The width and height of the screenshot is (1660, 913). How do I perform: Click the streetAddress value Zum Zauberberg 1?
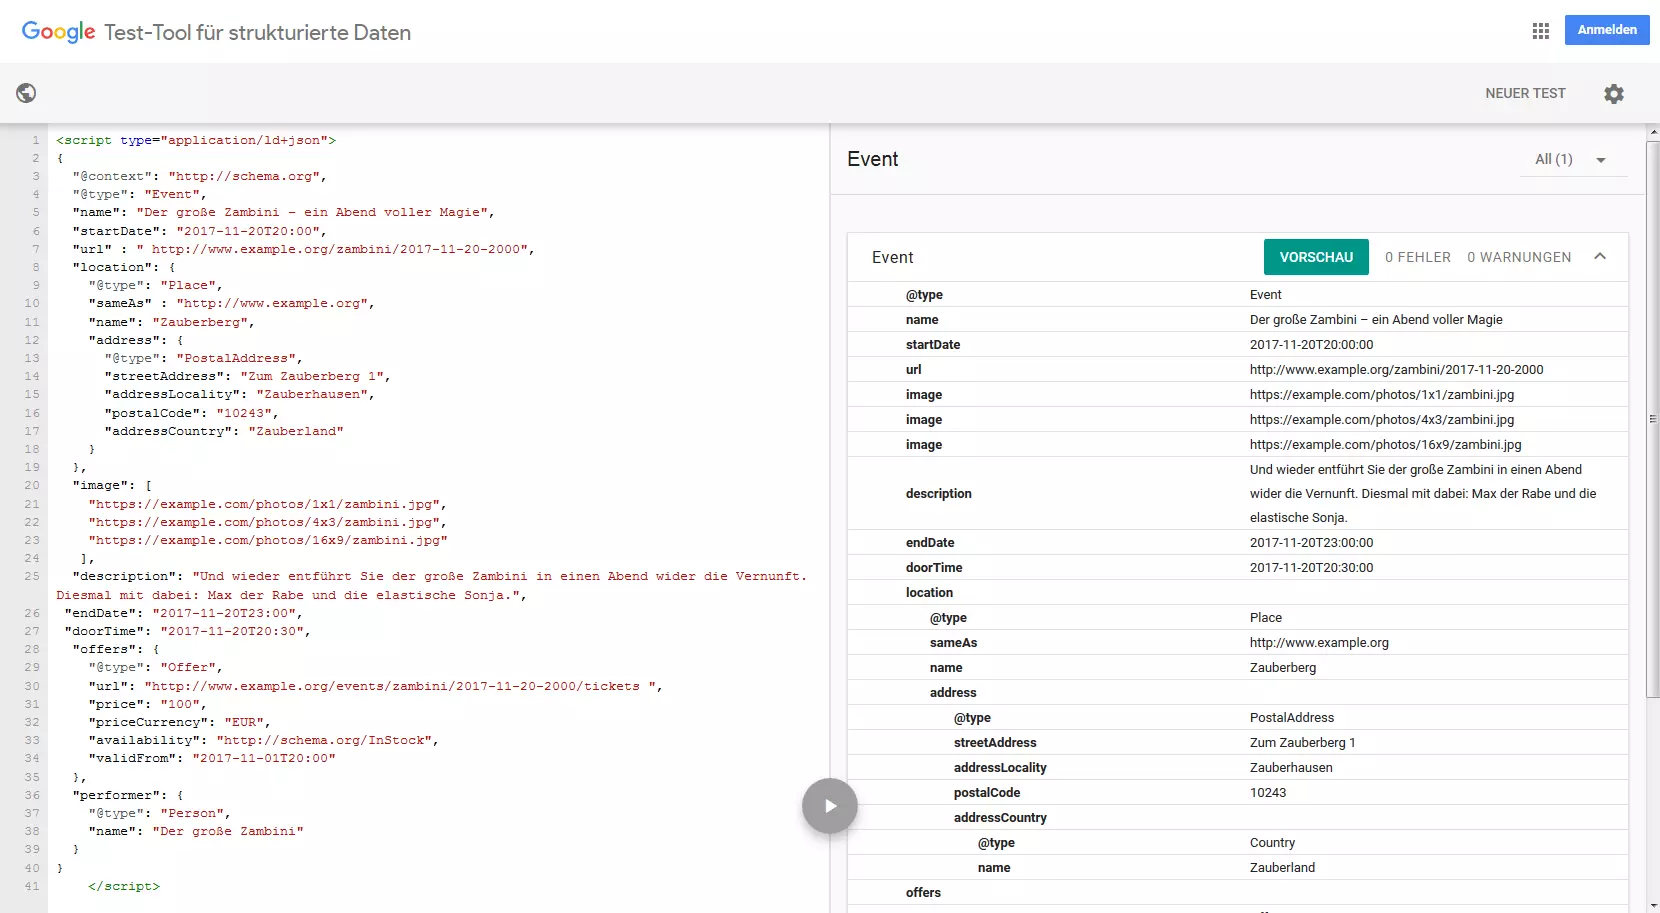click(1302, 742)
